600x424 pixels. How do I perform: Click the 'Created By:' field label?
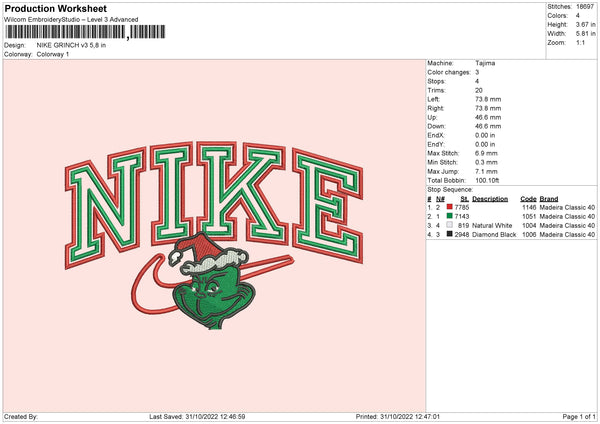pos(21,416)
